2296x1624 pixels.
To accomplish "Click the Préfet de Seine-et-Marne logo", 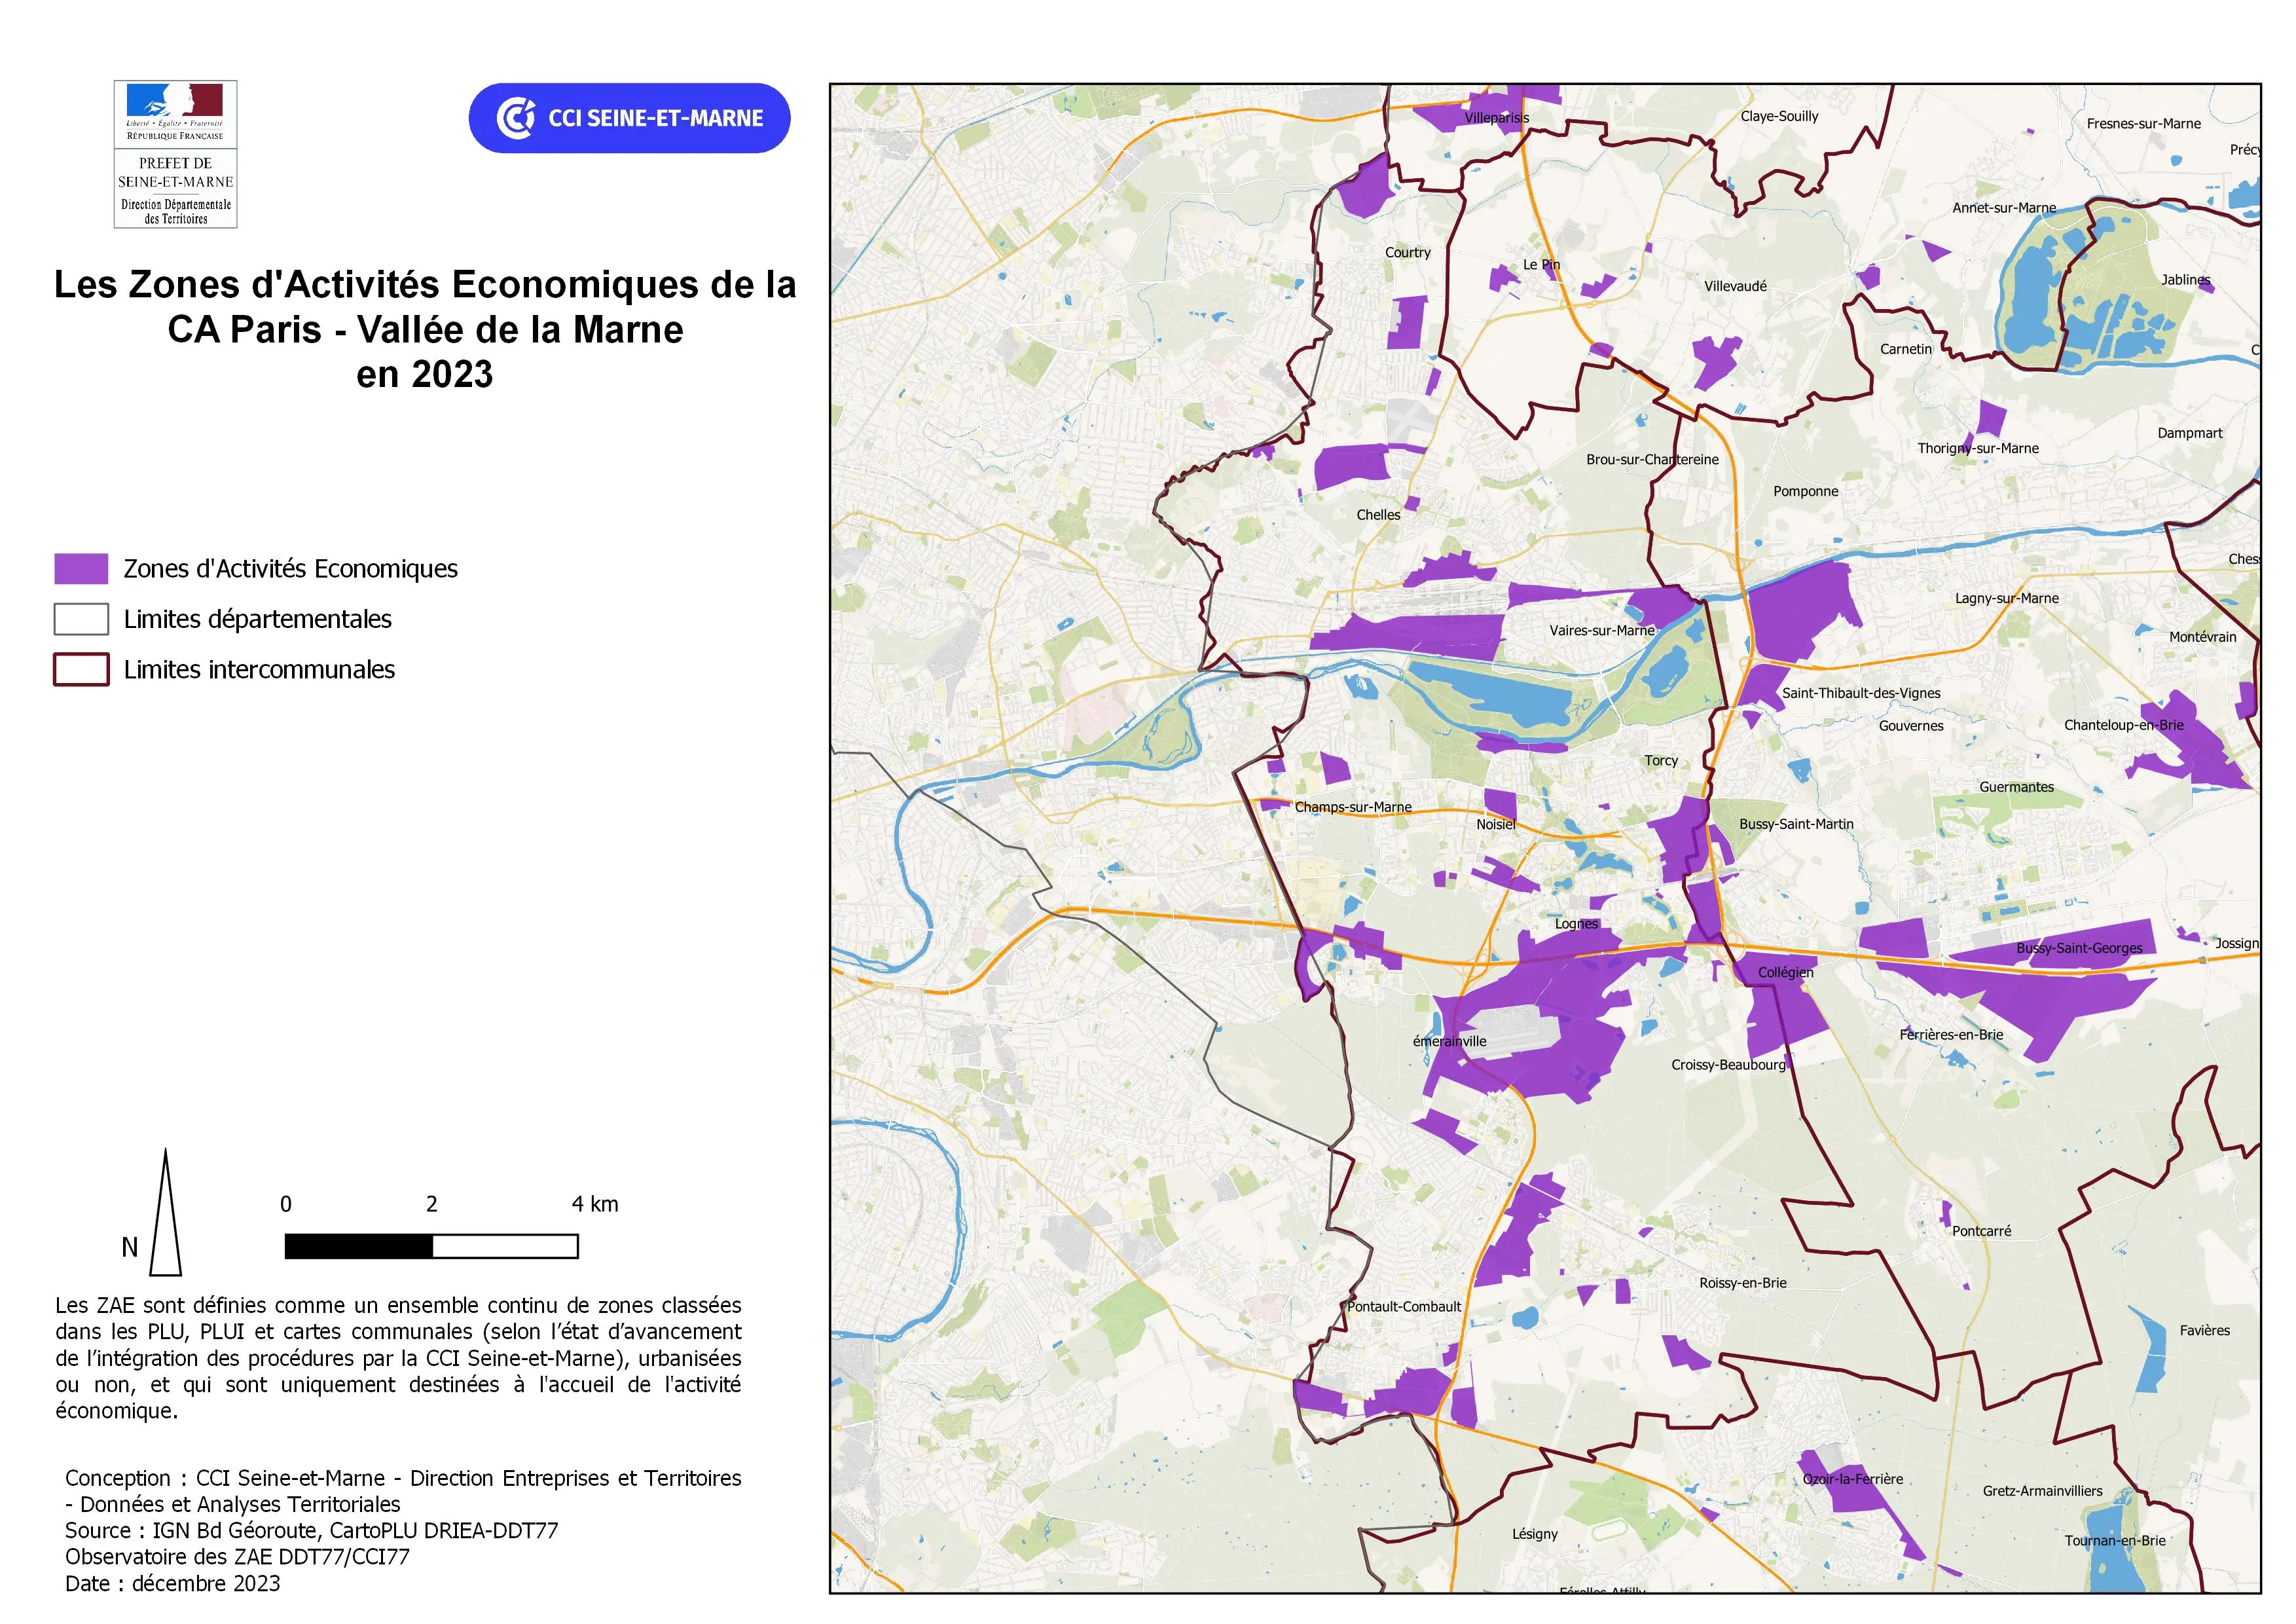I will click(176, 154).
